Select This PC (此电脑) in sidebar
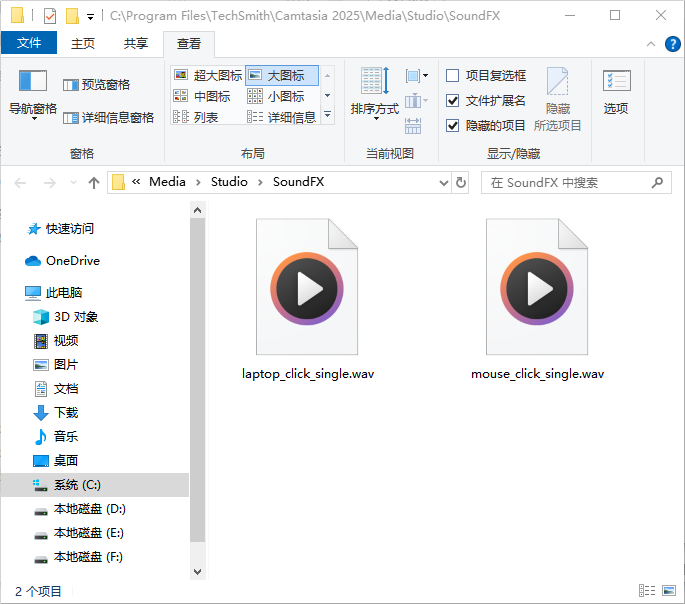This screenshot has width=685, height=604. (x=53, y=293)
